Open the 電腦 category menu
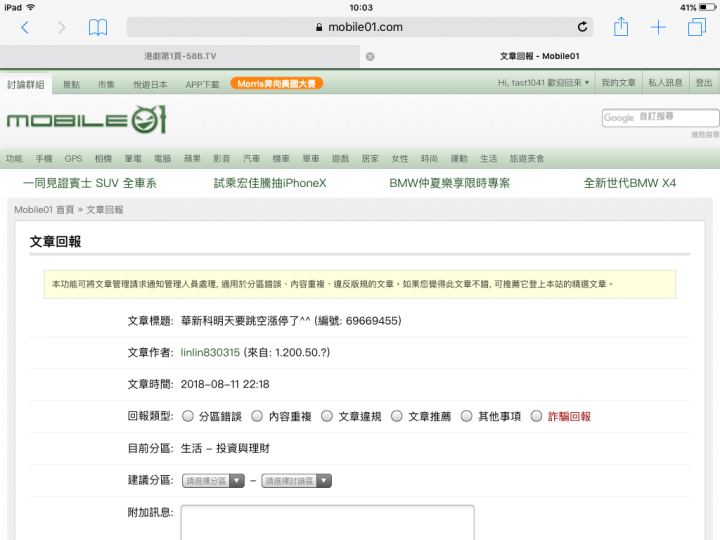Viewport: 720px width, 540px height. pyautogui.click(x=163, y=158)
